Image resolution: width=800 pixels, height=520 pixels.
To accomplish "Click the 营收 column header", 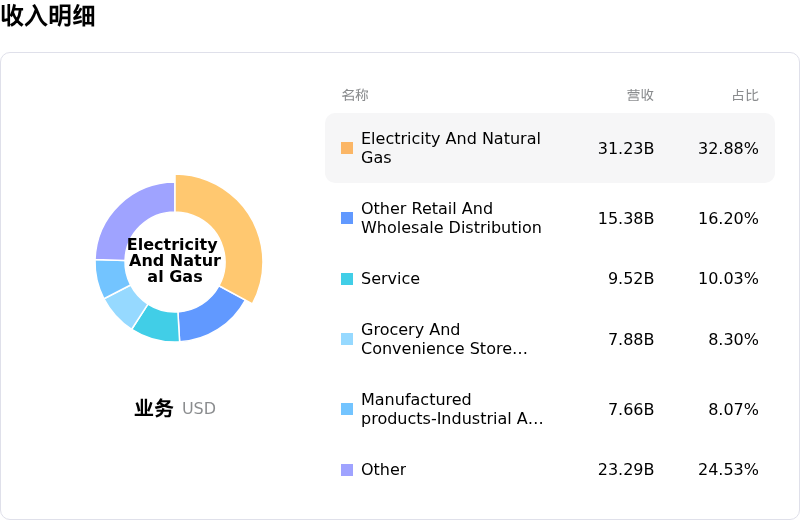I will click(640, 95).
